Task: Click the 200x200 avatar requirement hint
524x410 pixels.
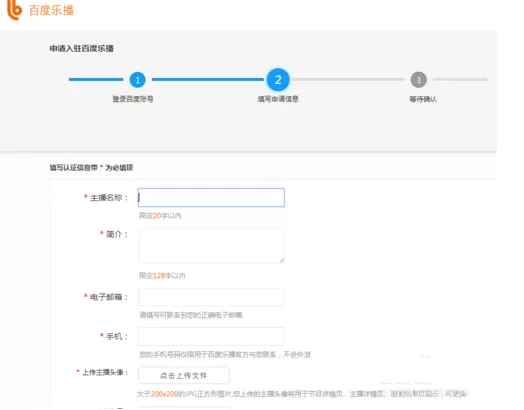Action: click(x=301, y=394)
